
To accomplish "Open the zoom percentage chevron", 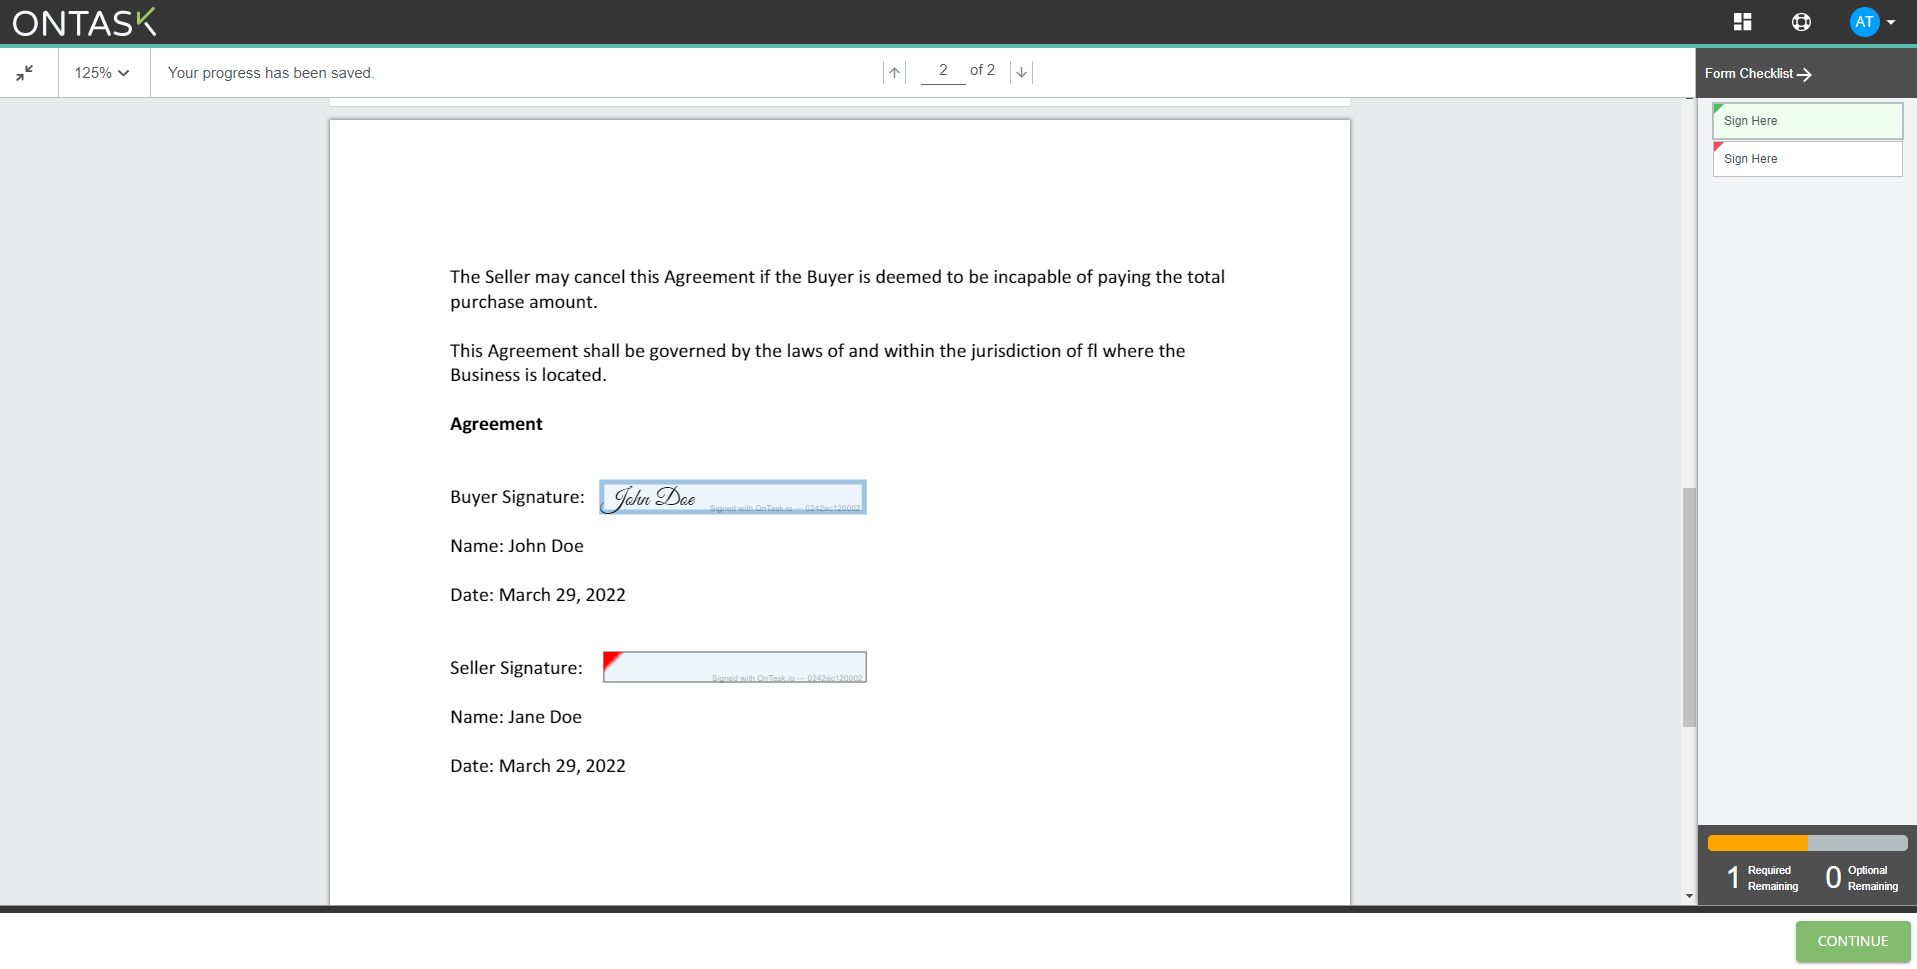I will click(x=124, y=72).
